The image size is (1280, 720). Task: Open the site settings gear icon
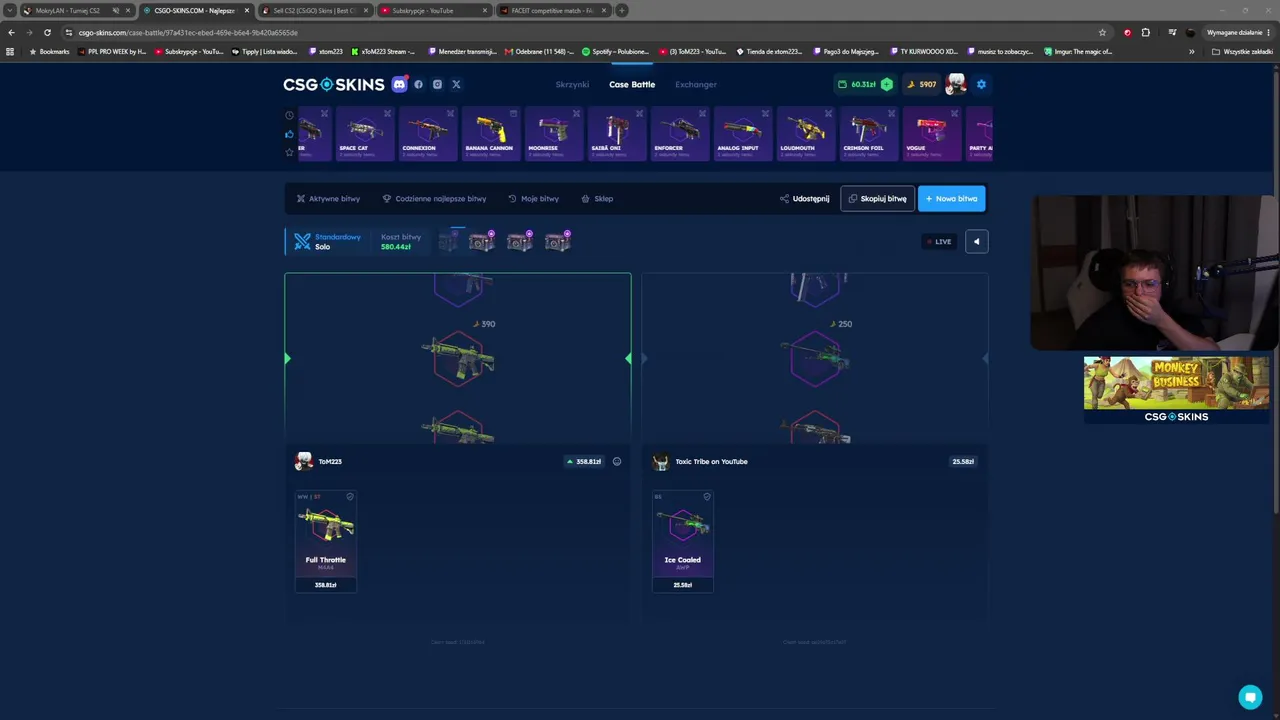pos(981,84)
